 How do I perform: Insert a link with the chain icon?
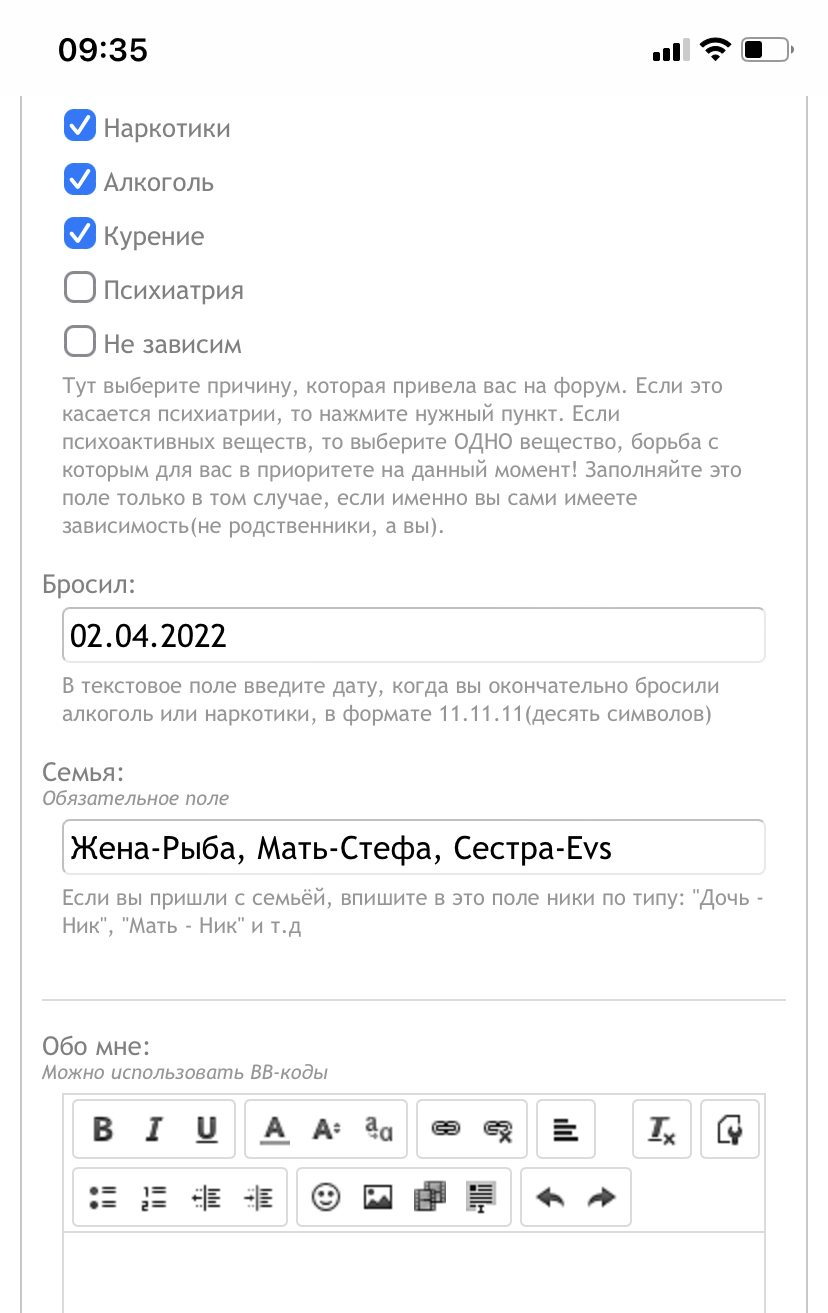point(445,1129)
